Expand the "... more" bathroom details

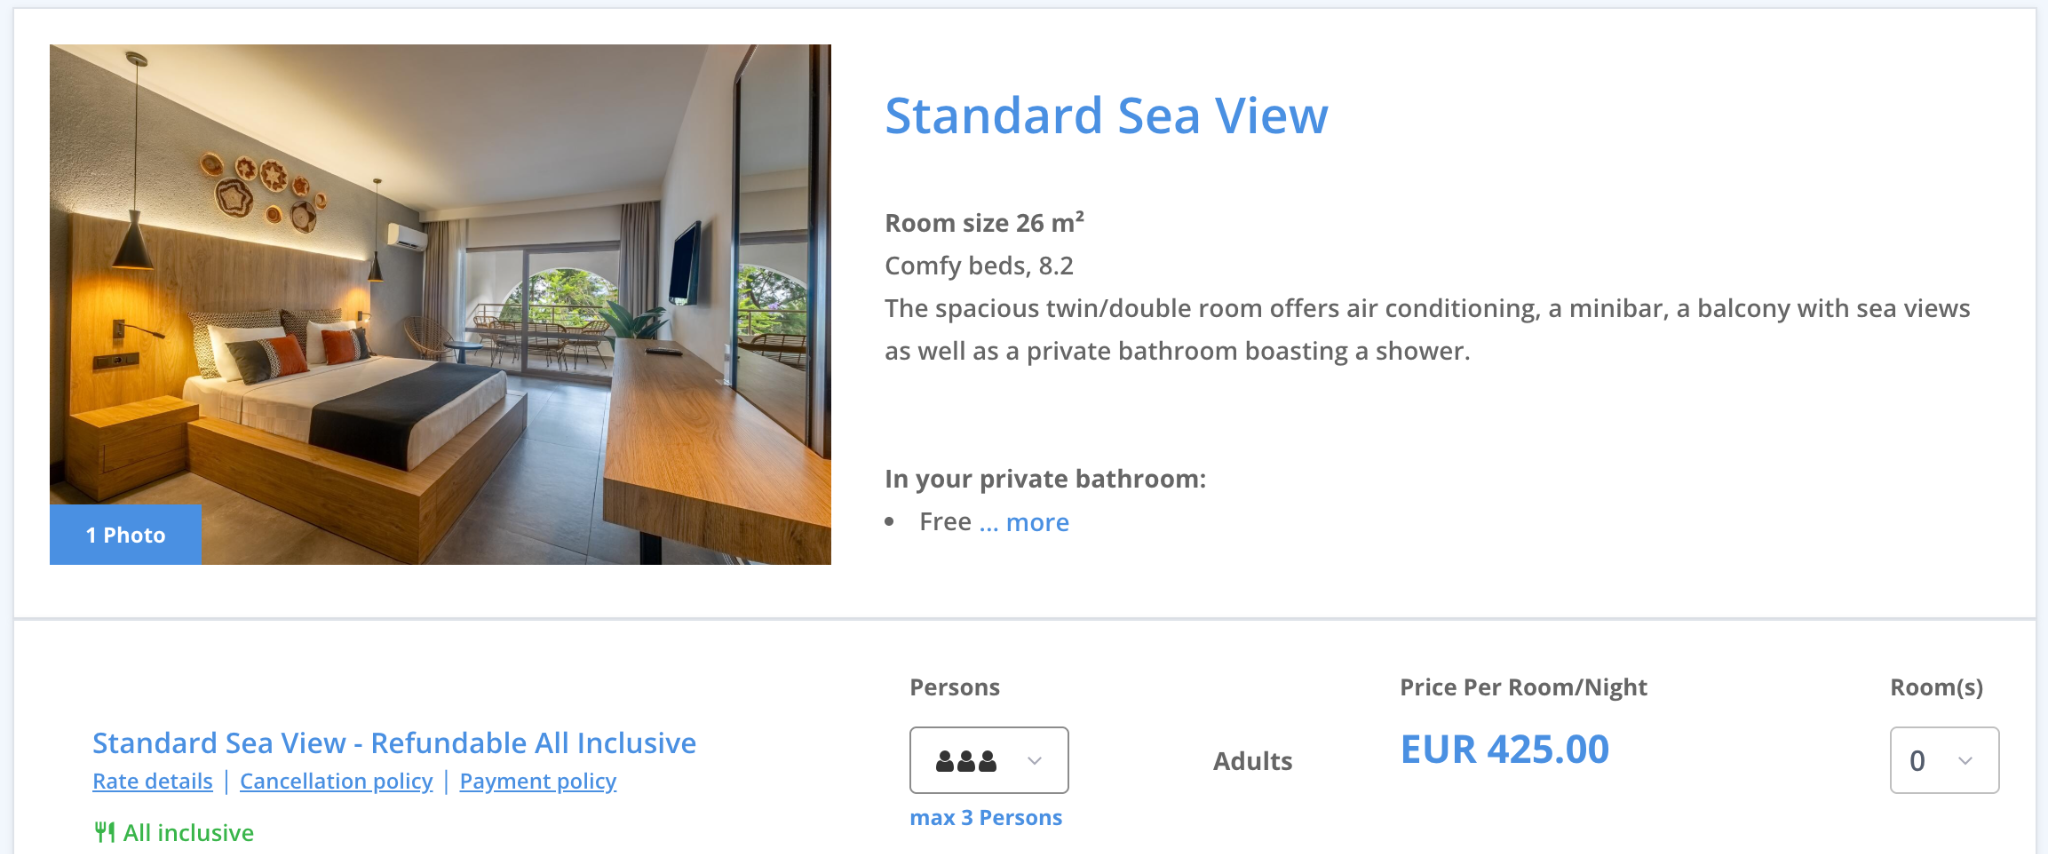[x=1024, y=523]
